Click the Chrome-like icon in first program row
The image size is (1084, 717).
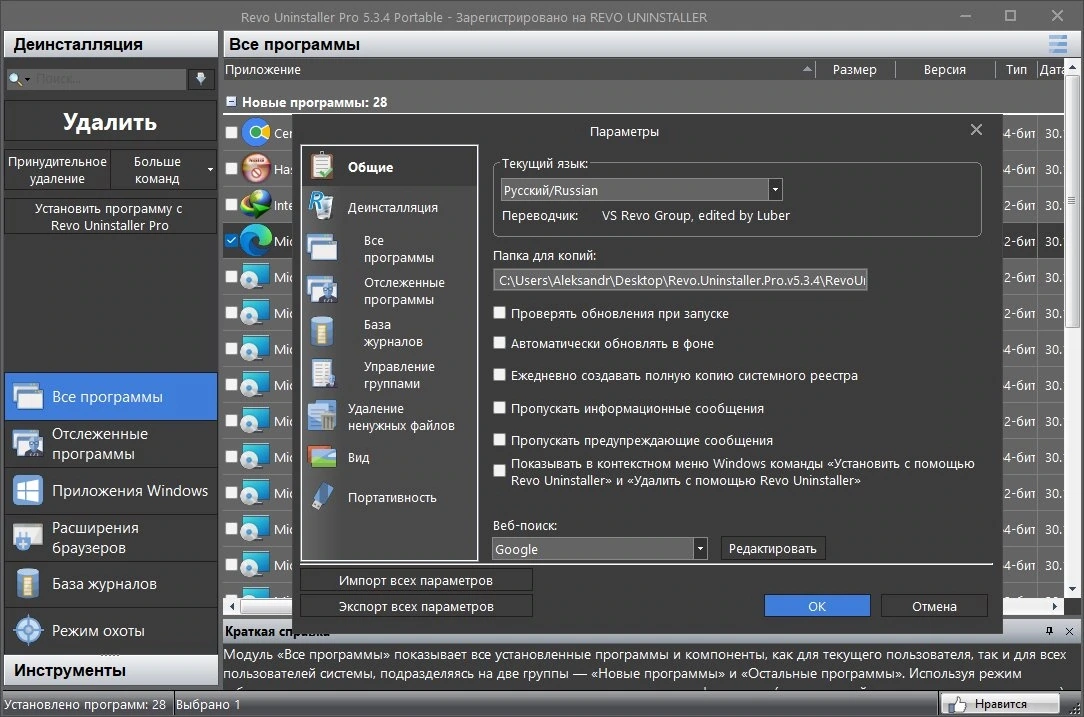(256, 132)
